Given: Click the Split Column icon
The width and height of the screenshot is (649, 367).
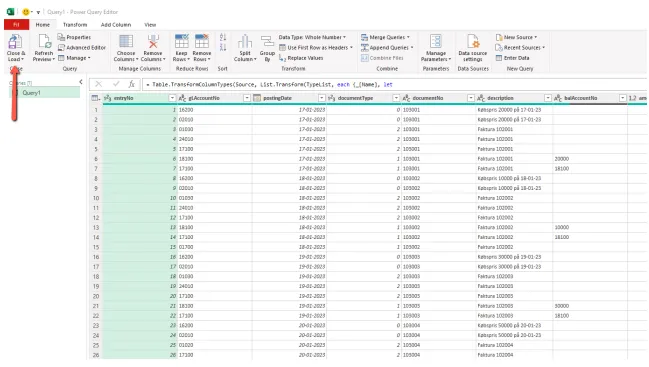Looking at the screenshot, I should (245, 41).
